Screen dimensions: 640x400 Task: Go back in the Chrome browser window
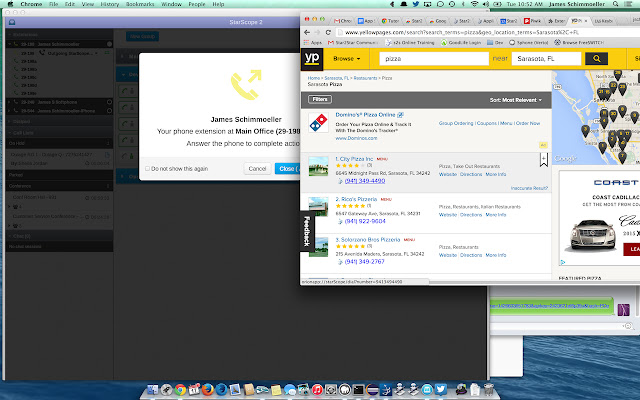tap(307, 32)
